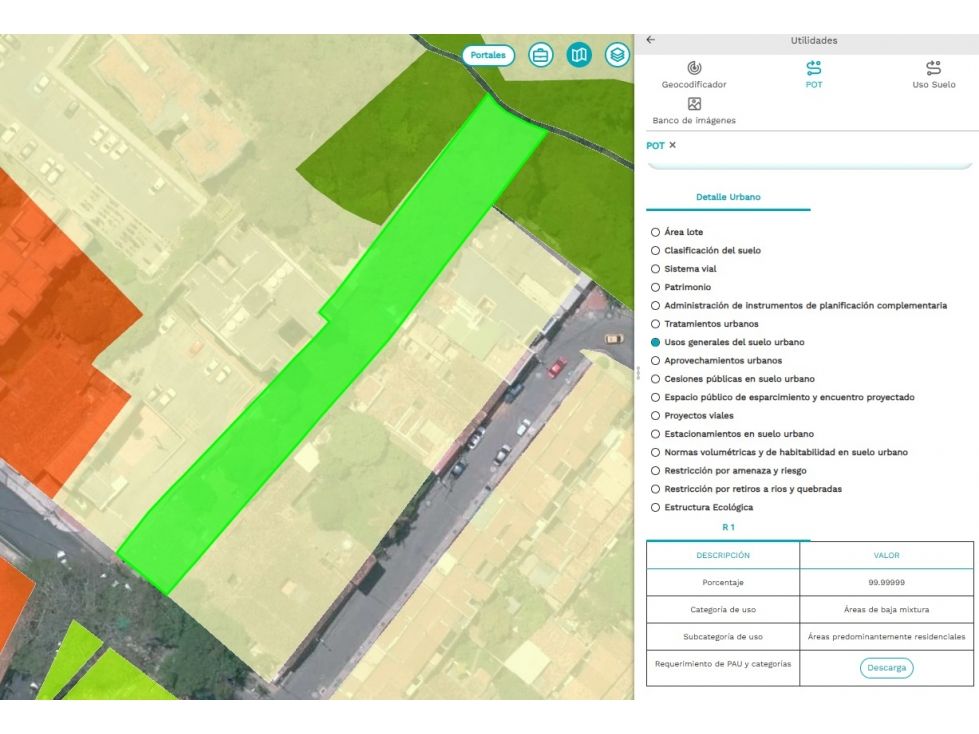Open the briefcase tools icon
Viewport: 979px width, 734px height.
click(540, 56)
